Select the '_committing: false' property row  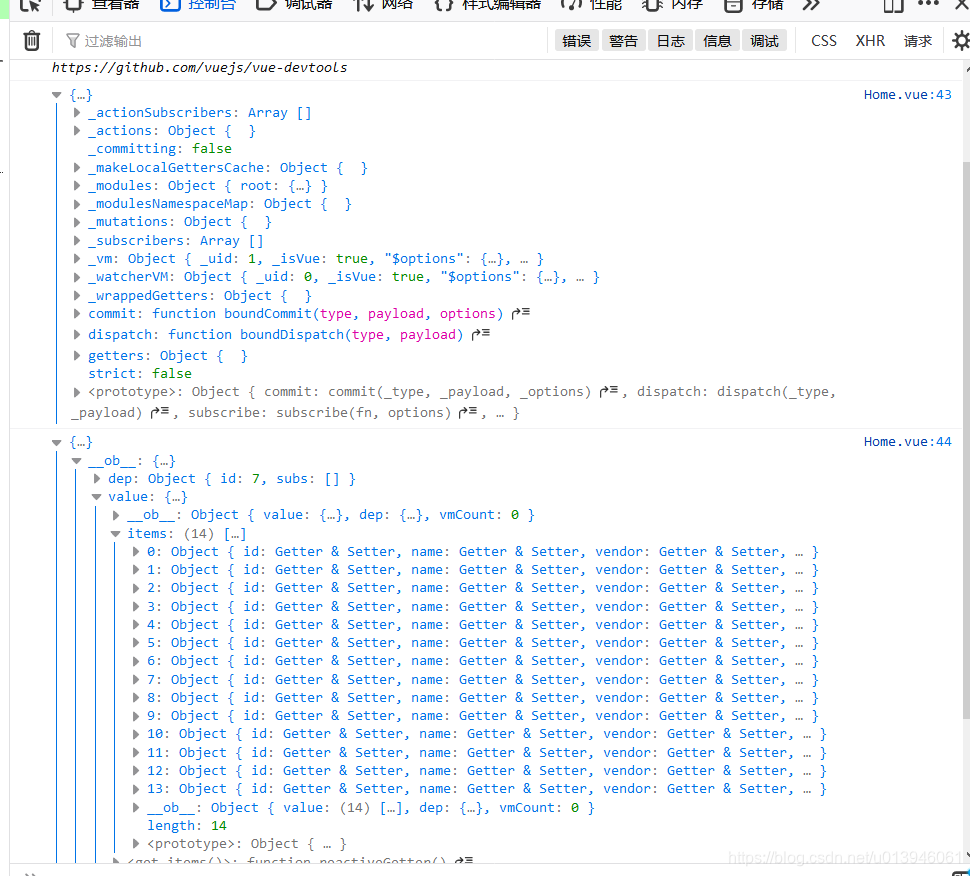click(x=160, y=148)
